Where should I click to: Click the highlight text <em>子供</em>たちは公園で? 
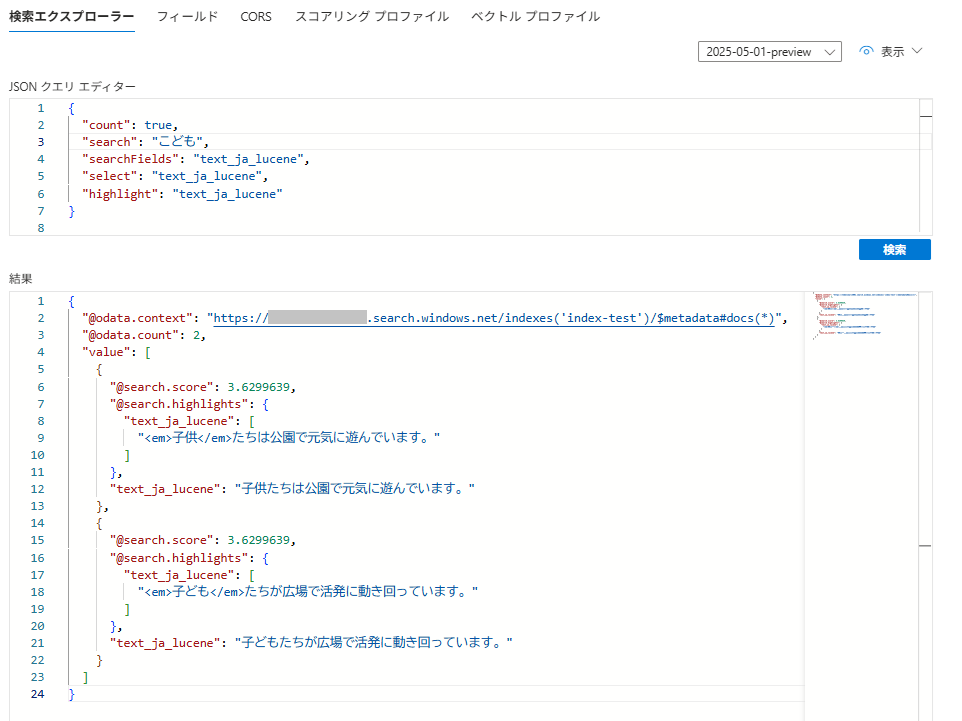coord(288,438)
